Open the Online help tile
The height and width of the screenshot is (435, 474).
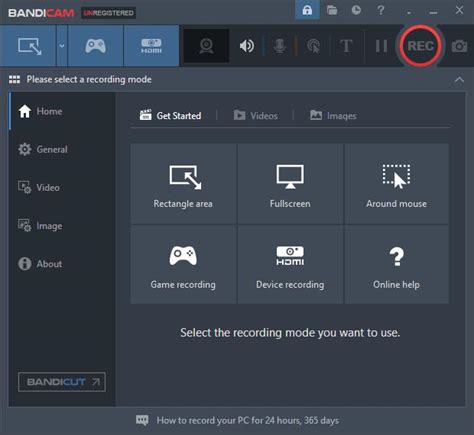[396, 264]
